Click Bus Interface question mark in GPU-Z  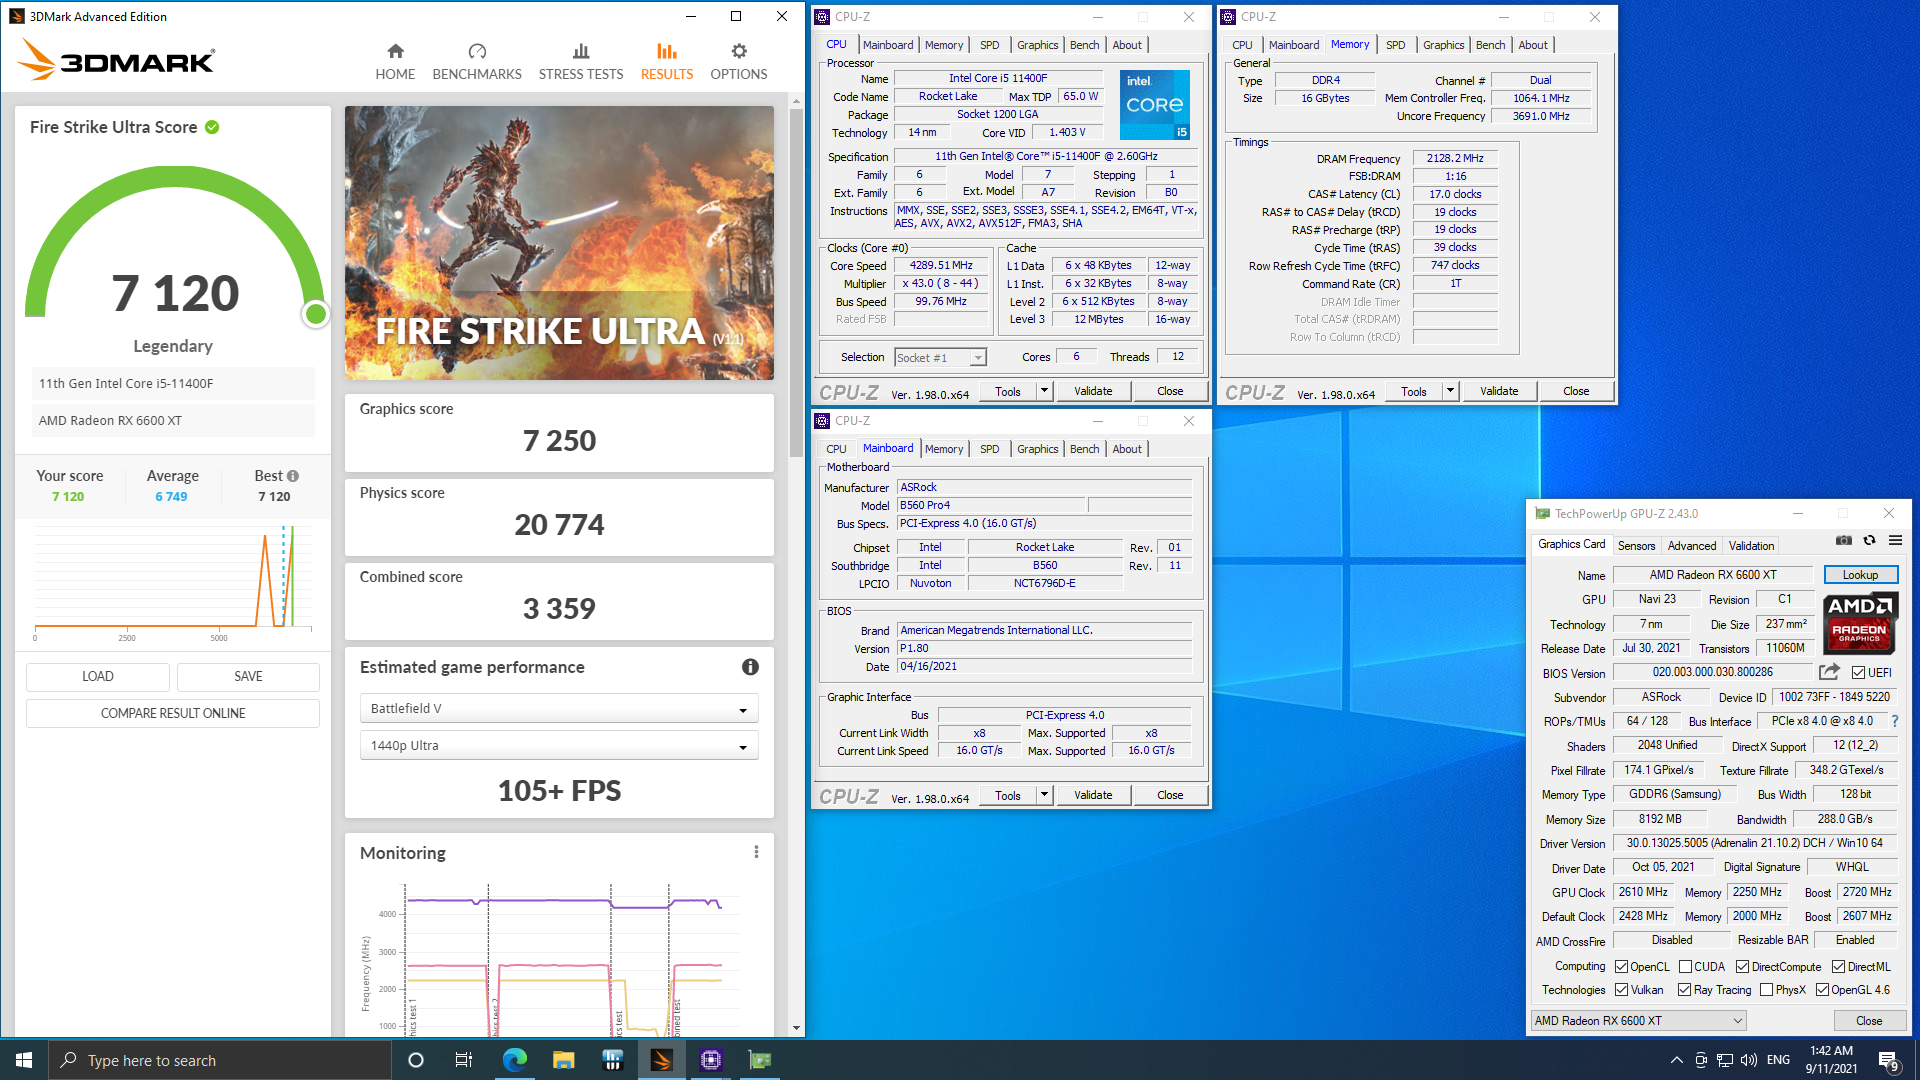point(1894,721)
